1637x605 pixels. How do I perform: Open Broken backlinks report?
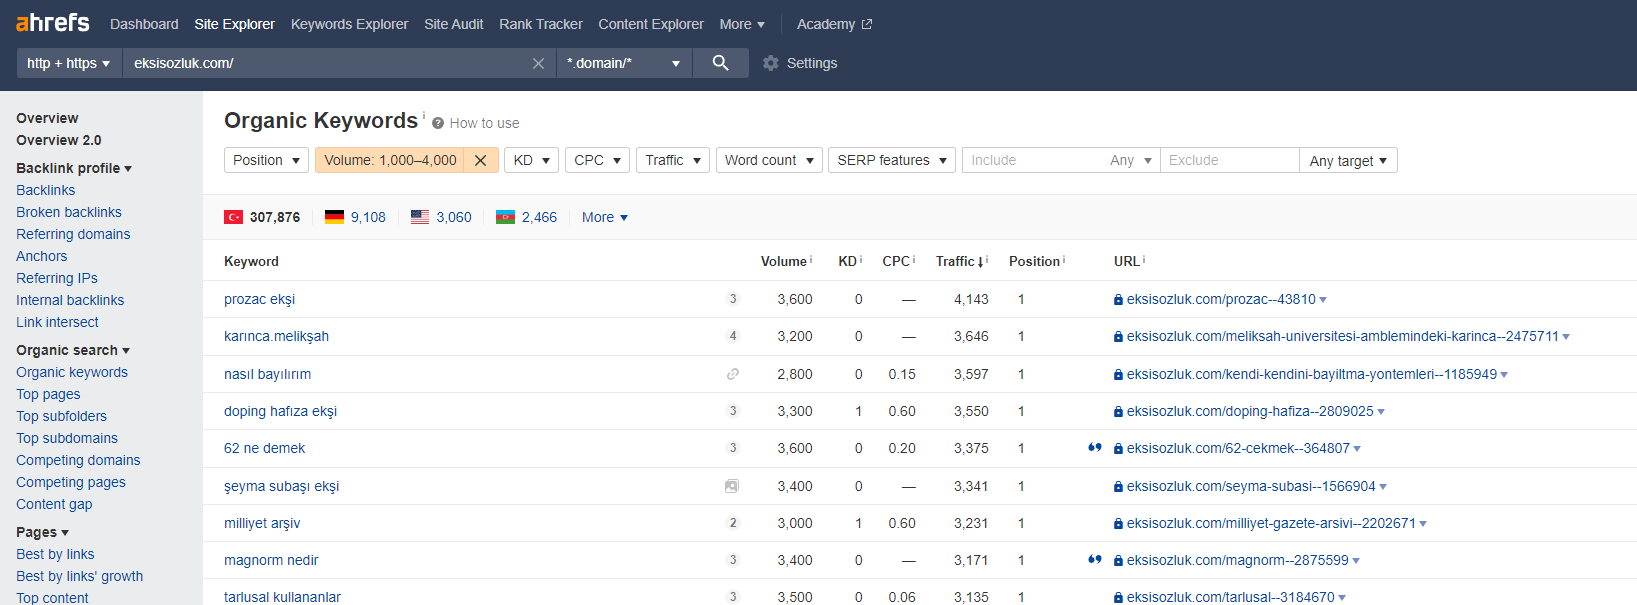(69, 212)
